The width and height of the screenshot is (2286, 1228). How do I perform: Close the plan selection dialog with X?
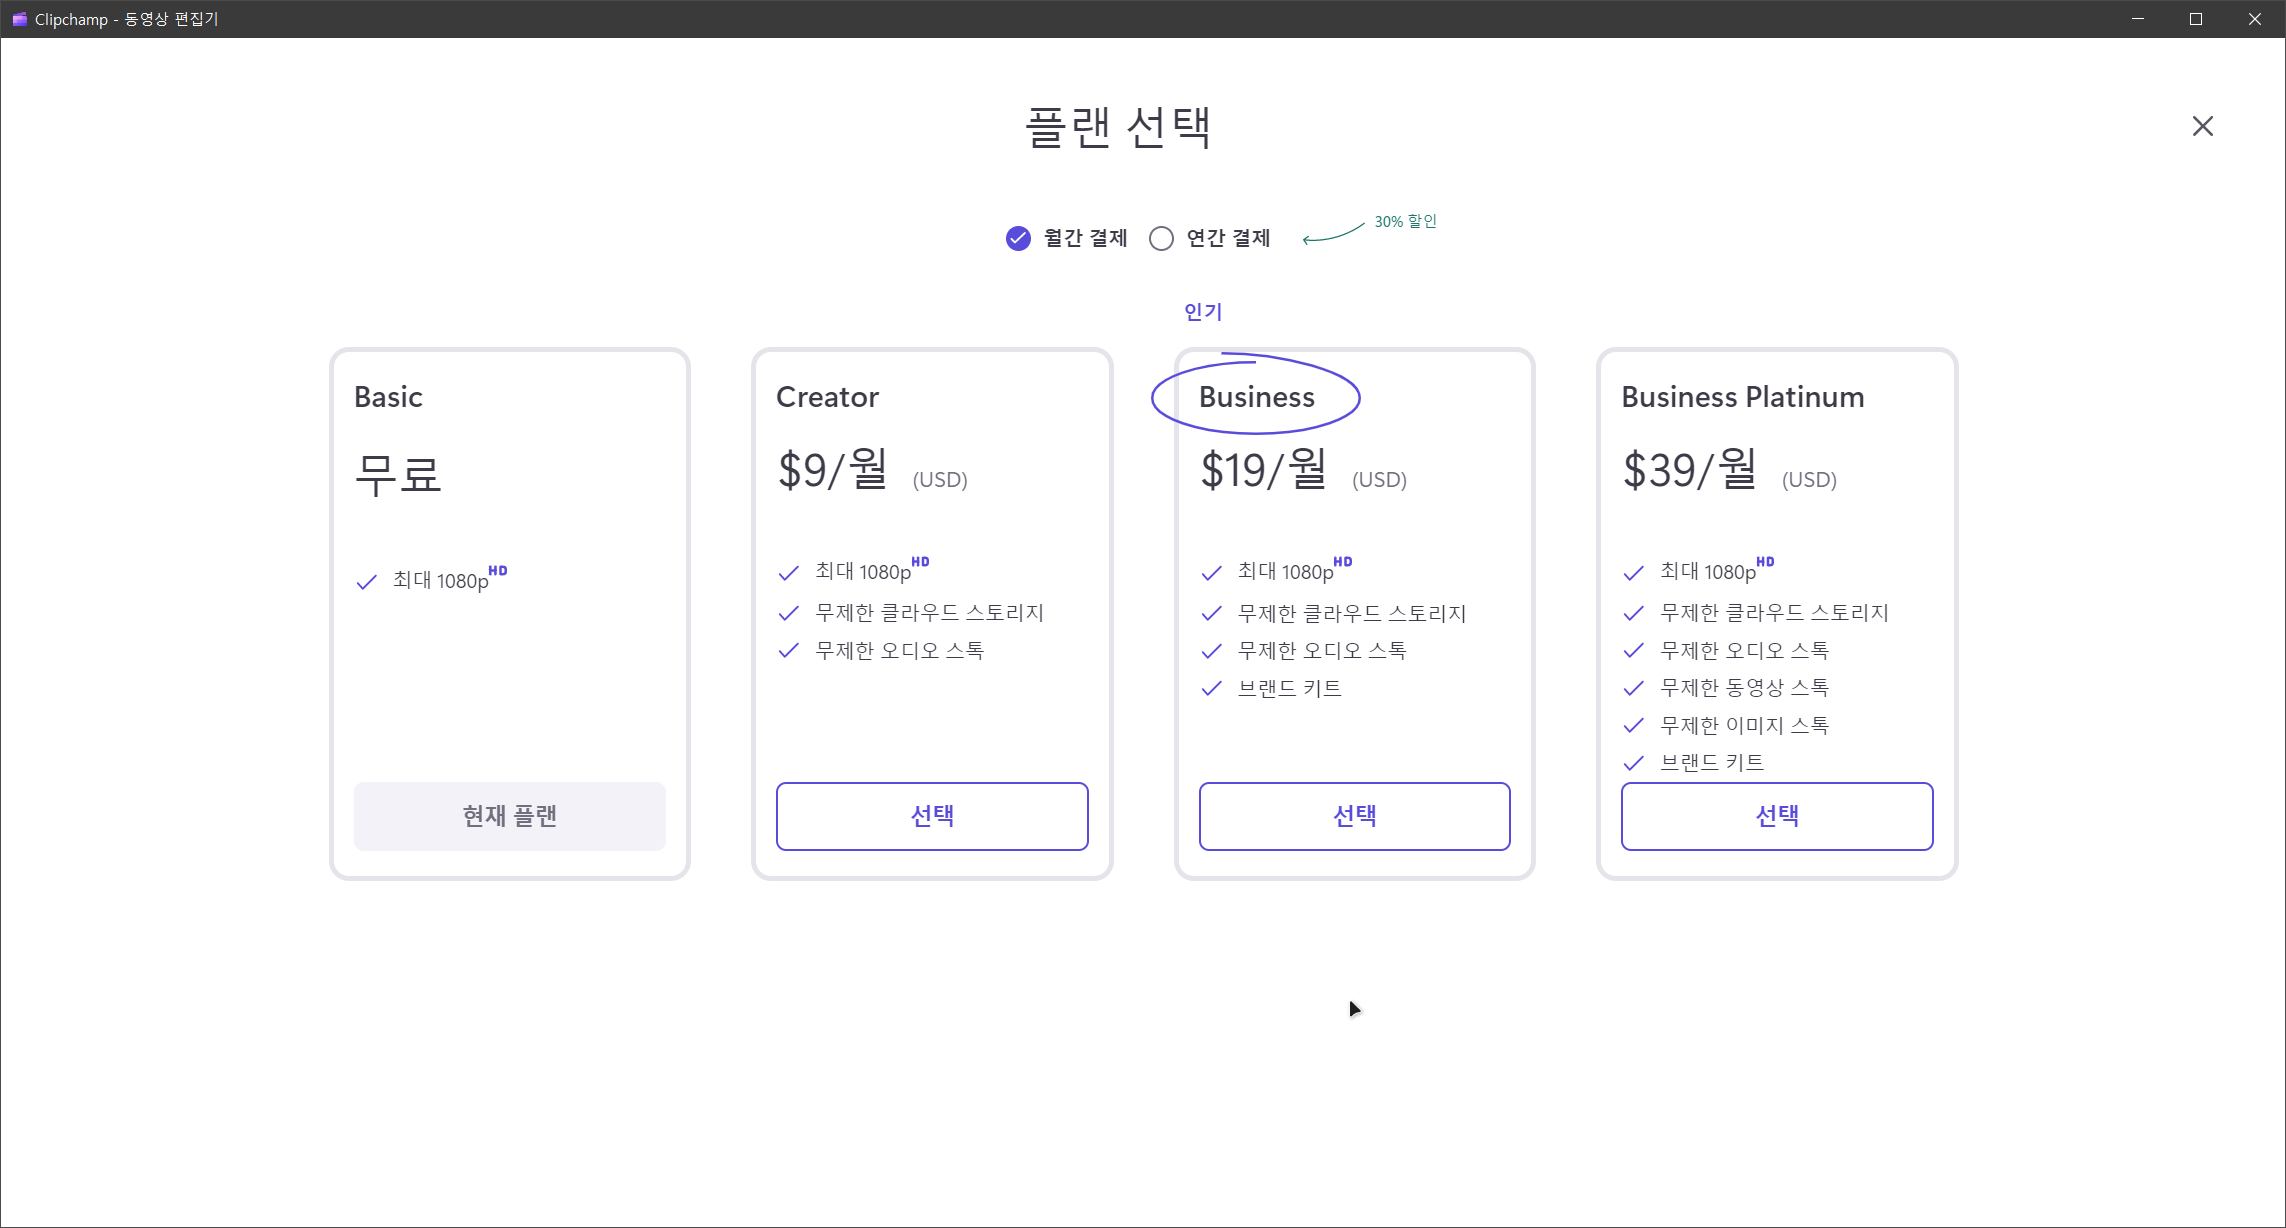pos(2202,126)
